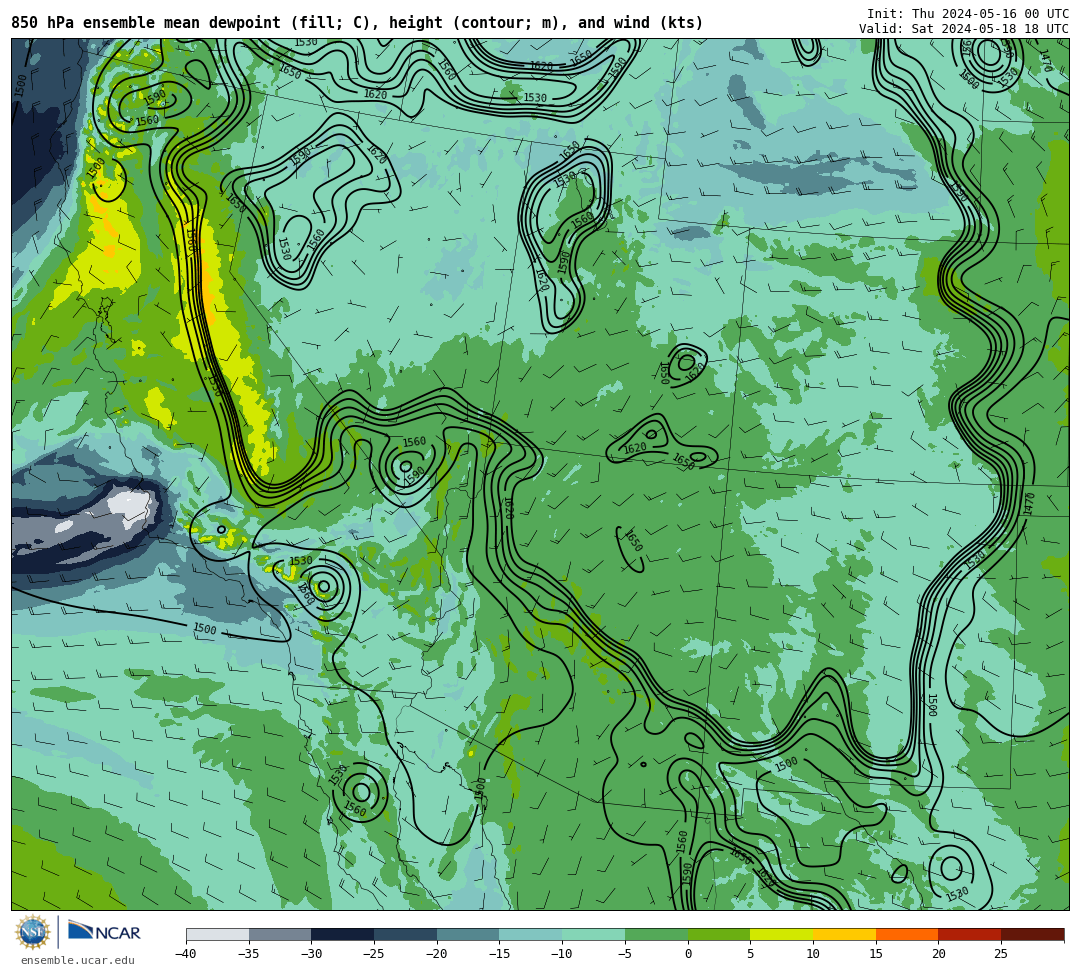Click the NCAR logo
The height and width of the screenshot is (973, 1080).
click(x=104, y=932)
